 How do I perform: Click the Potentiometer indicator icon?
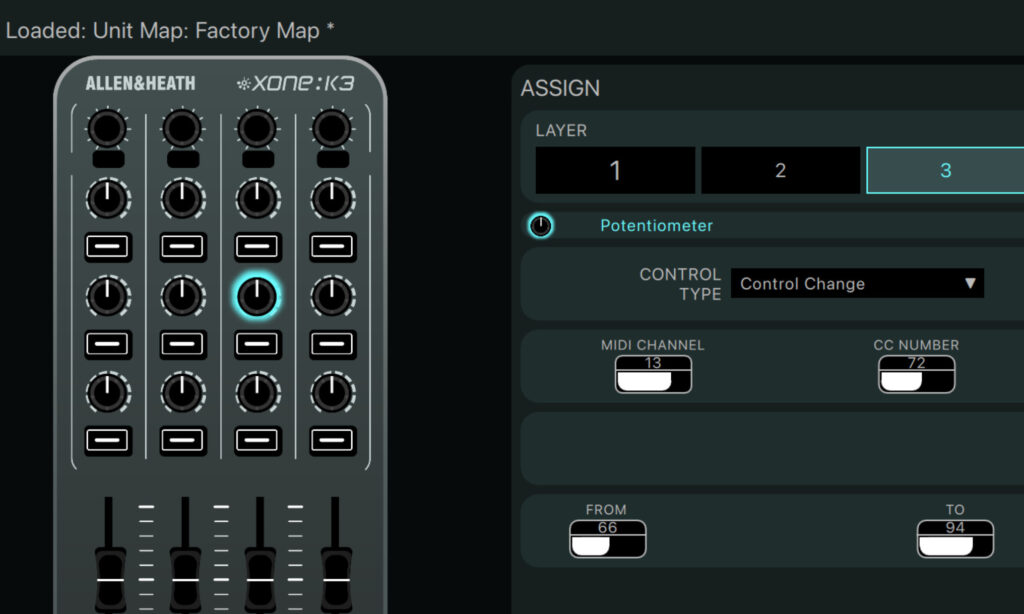540,226
